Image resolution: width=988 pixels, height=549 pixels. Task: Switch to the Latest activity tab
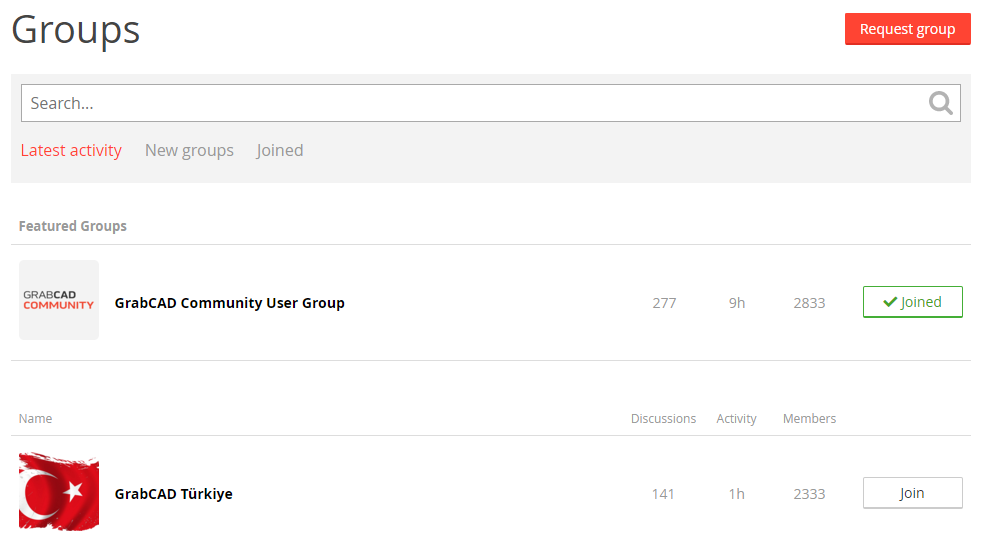(x=71, y=151)
